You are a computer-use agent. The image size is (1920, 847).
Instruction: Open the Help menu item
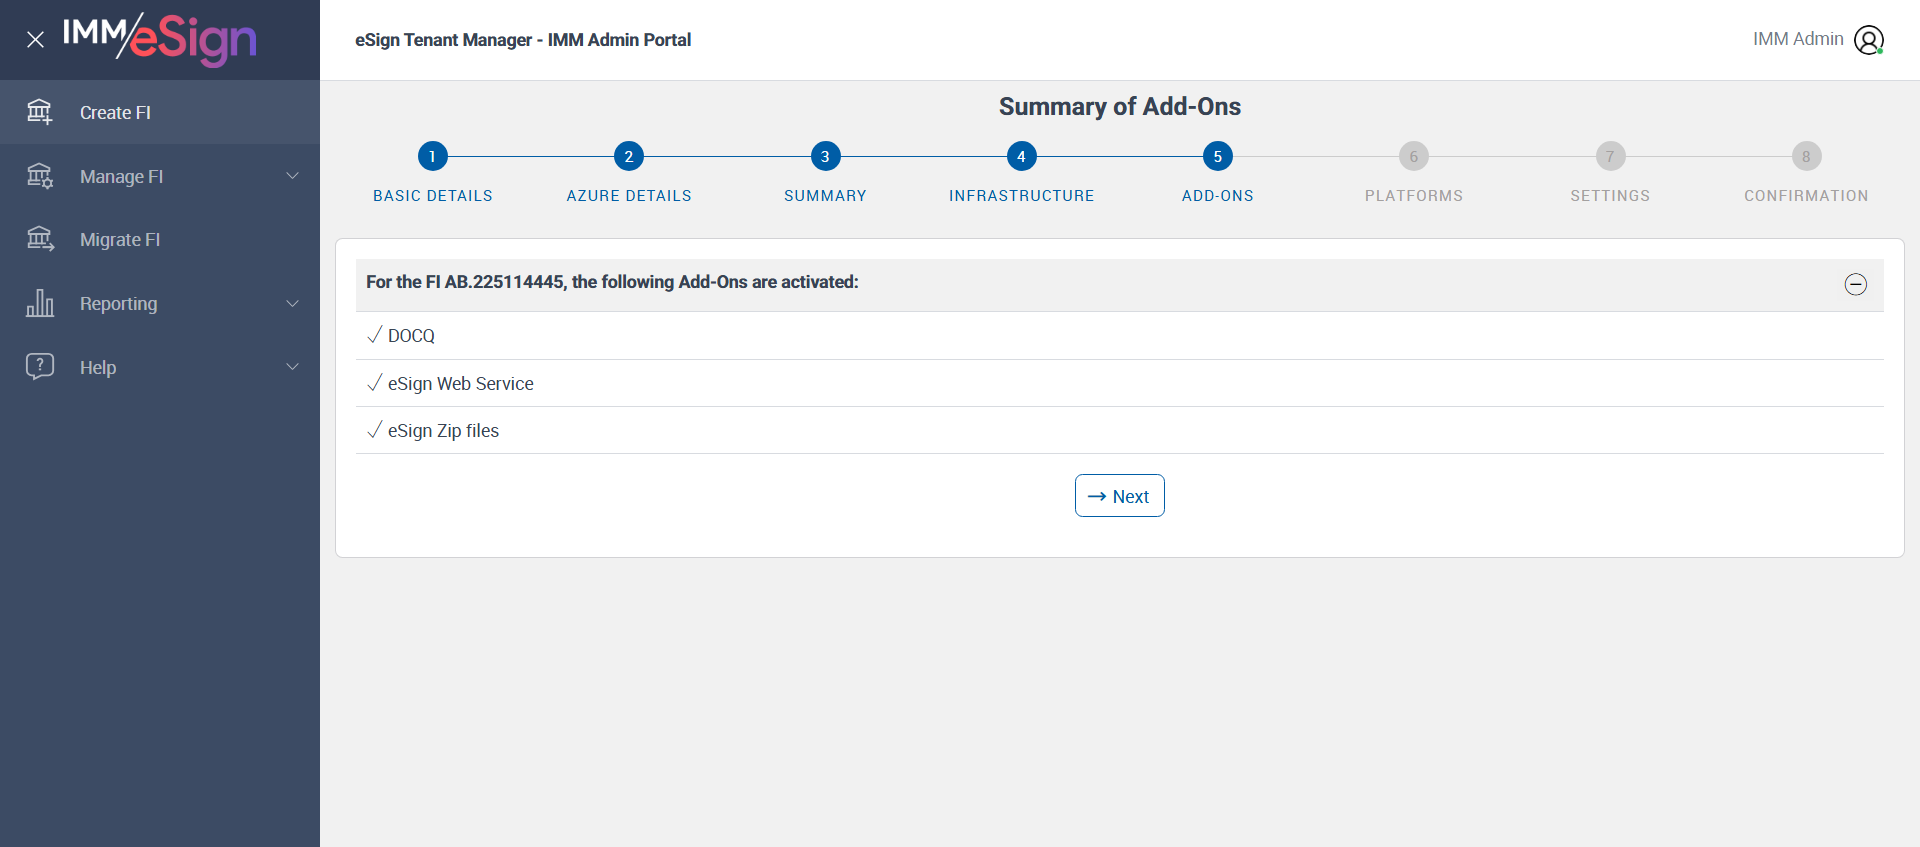[x=160, y=367]
